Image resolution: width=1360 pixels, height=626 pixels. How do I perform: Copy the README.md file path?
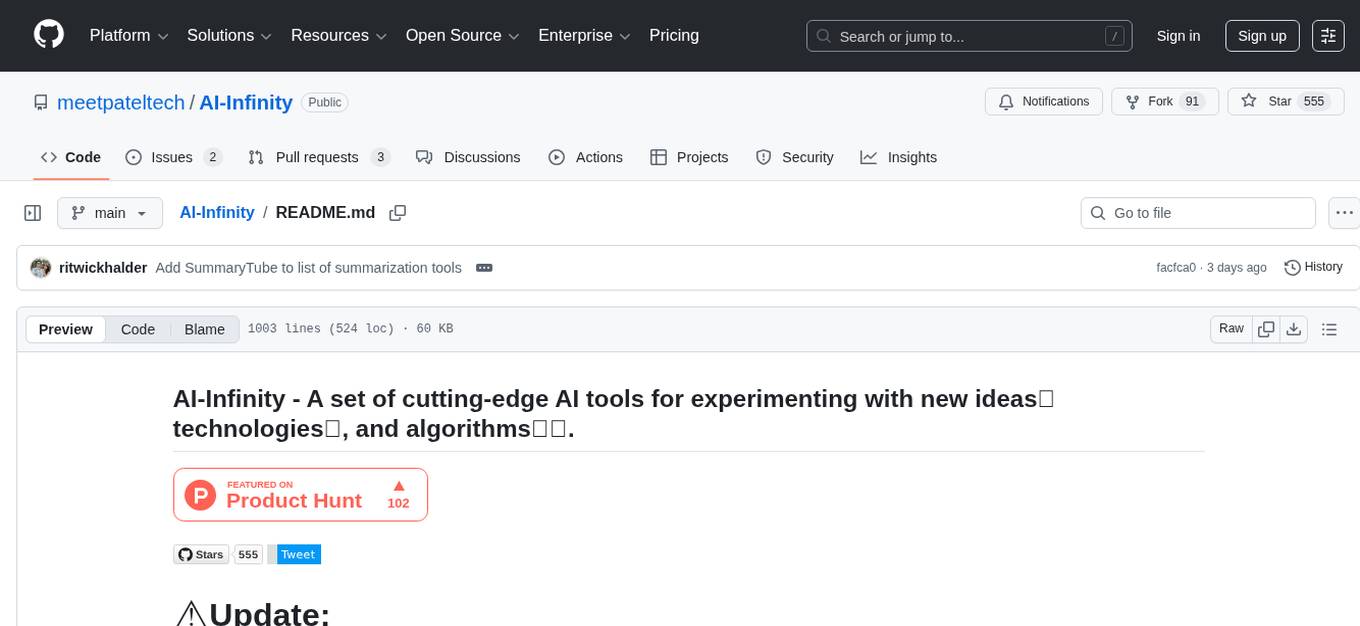click(x=398, y=213)
